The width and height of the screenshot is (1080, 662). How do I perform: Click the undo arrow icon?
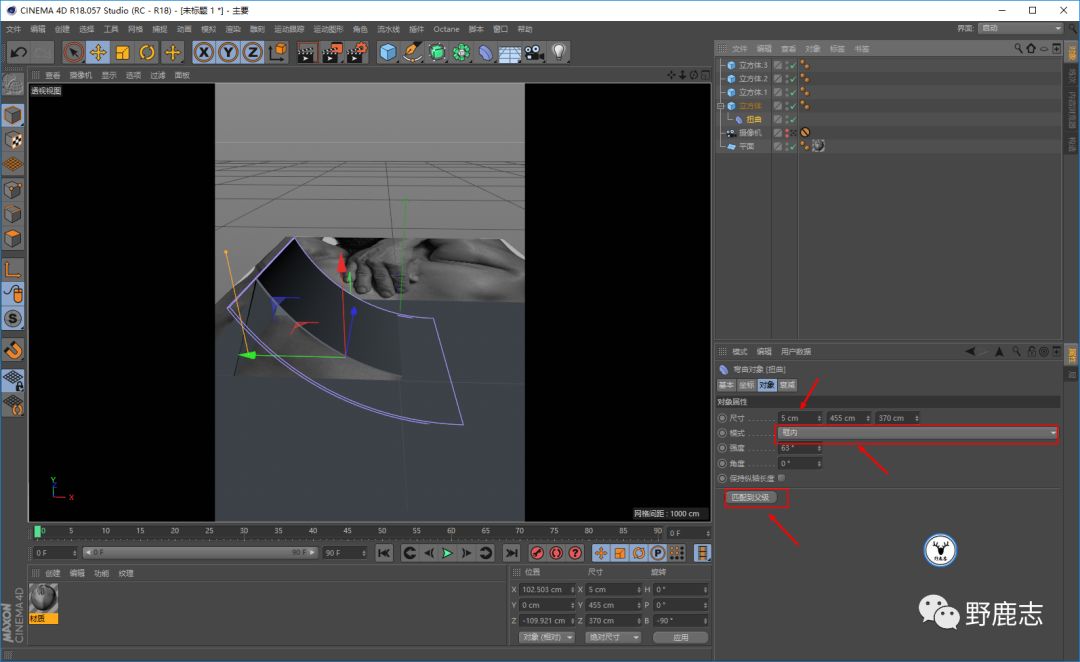[x=17, y=52]
